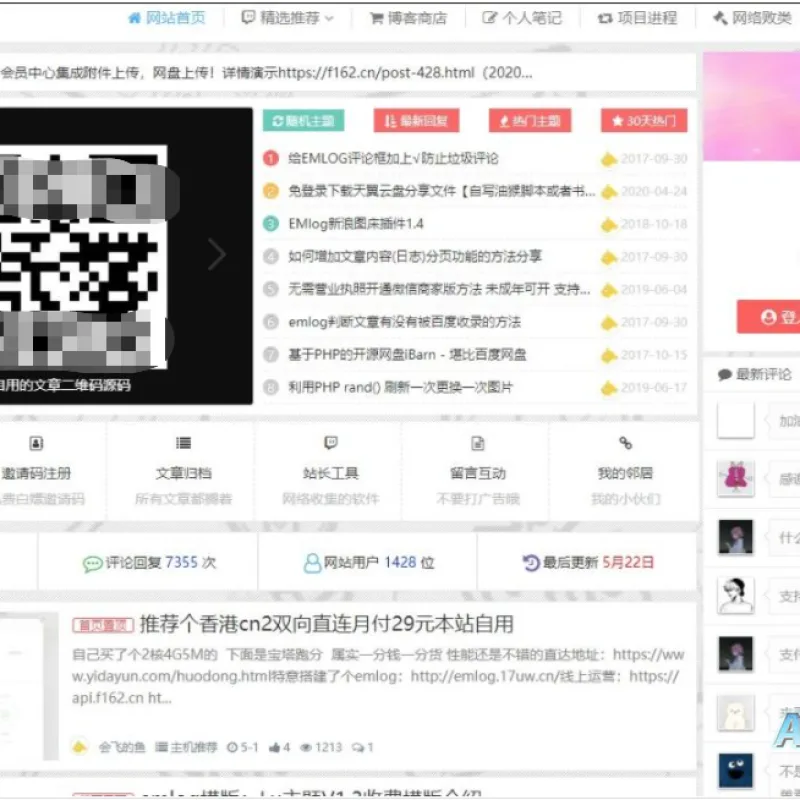The image size is (800, 800).
Task: Open the 我的邻居 card title
Action: (x=626, y=473)
